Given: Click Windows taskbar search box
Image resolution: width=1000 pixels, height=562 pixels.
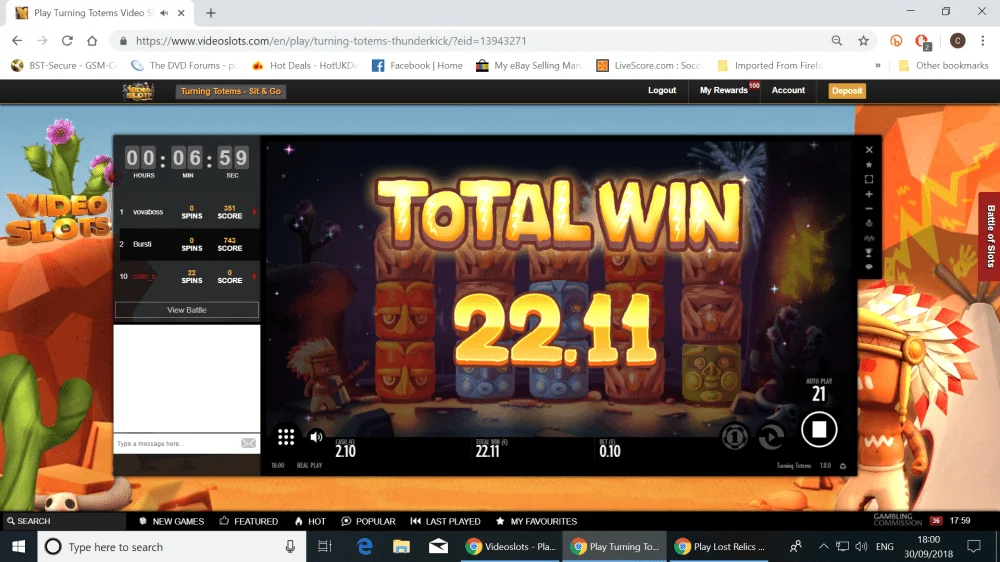Looking at the screenshot, I should click(x=172, y=547).
